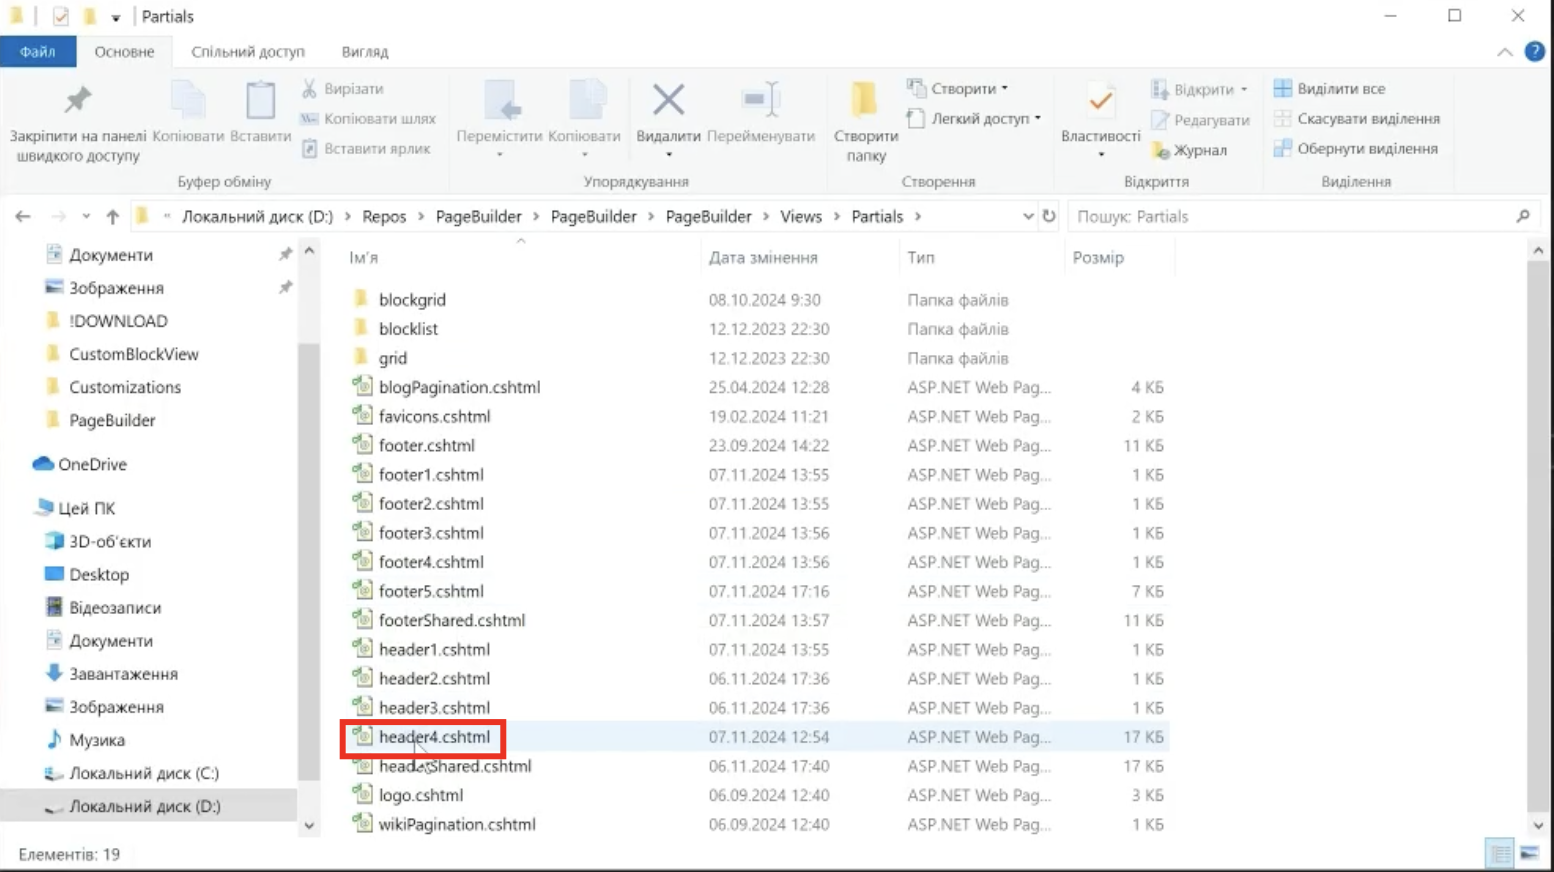
Task: Switch to Спільний доступ tab
Action: (x=247, y=52)
